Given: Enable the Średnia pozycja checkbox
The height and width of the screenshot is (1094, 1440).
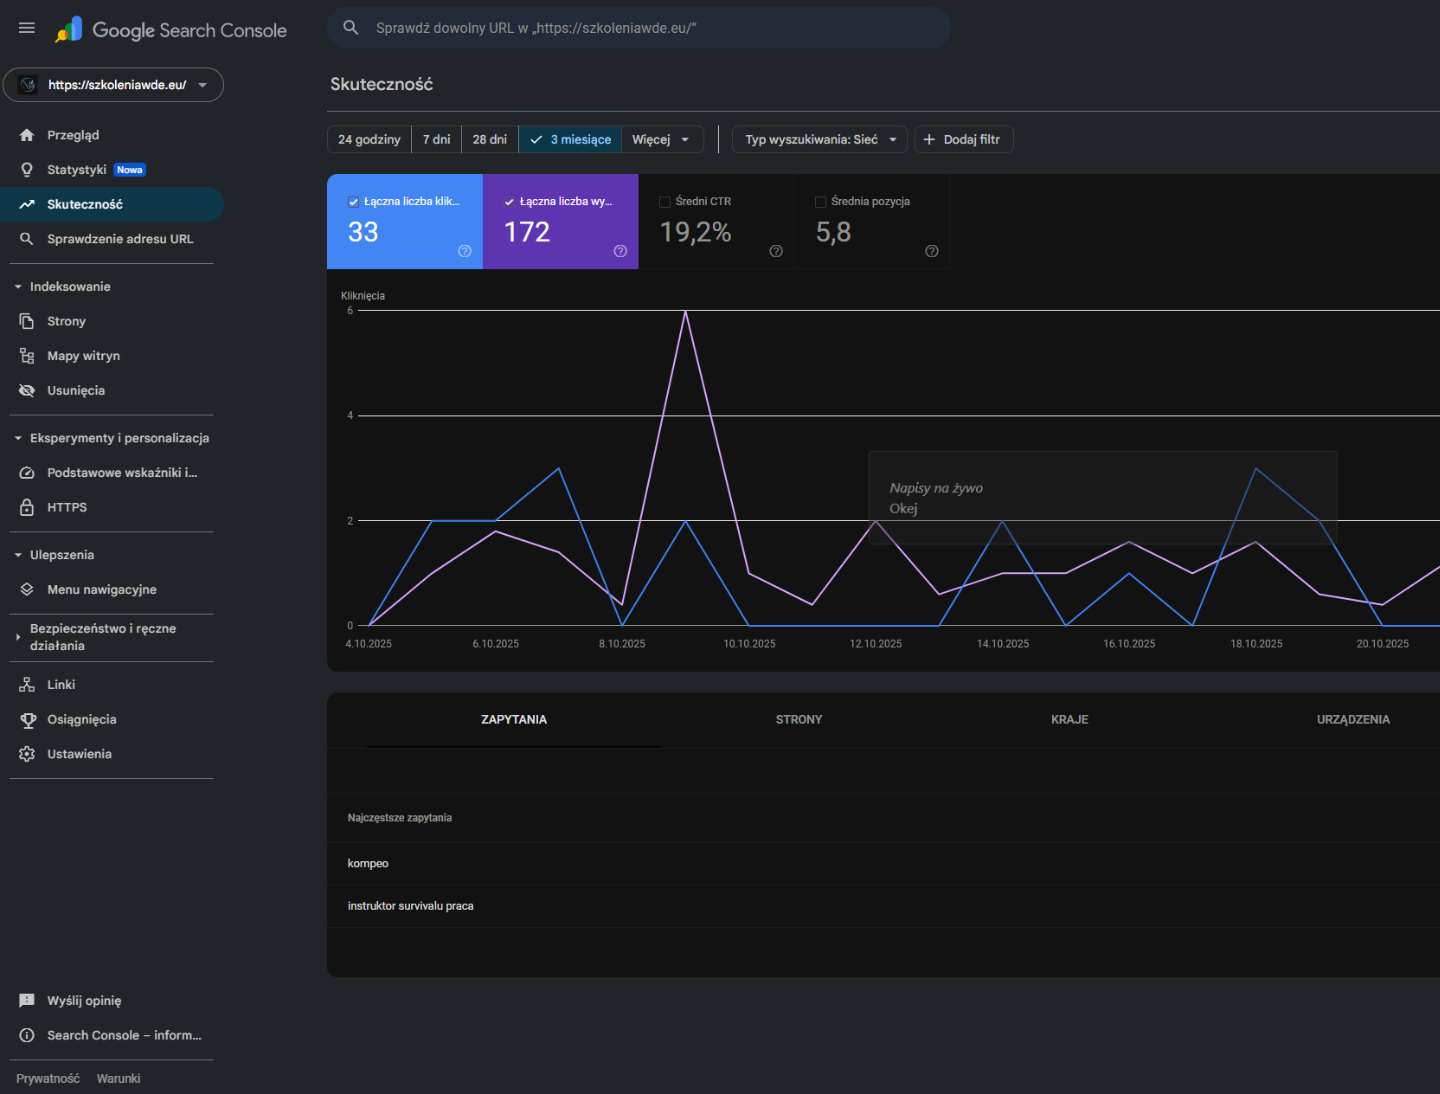Looking at the screenshot, I should [x=821, y=202].
